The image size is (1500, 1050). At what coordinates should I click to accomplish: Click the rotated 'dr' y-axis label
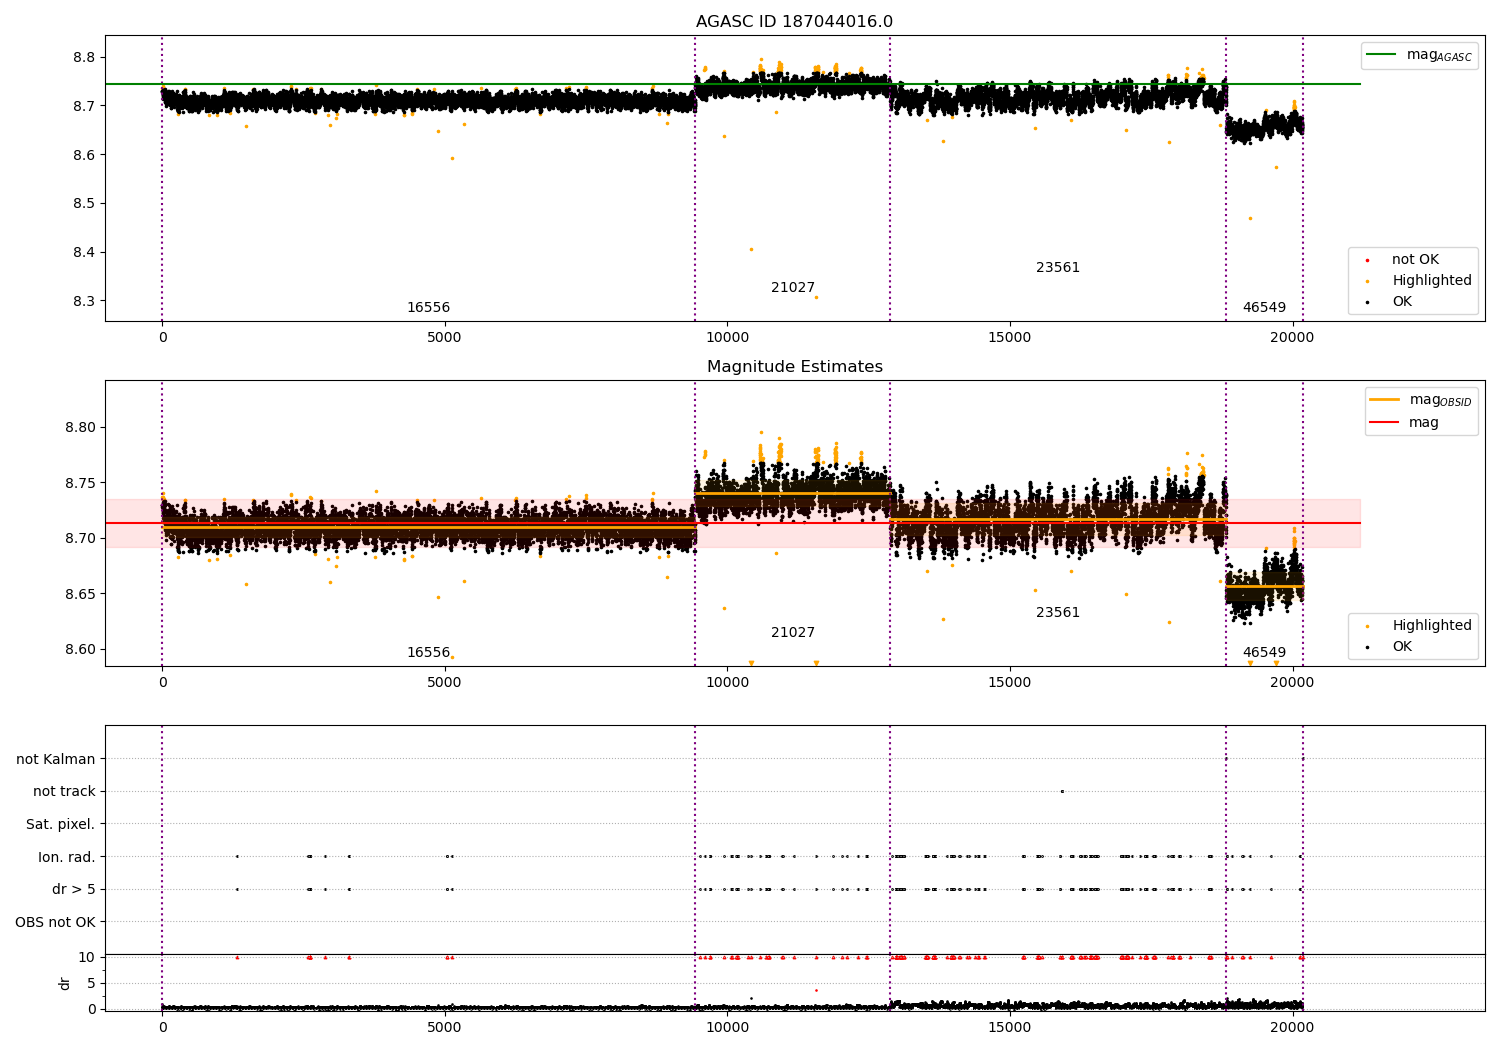click(x=65, y=983)
